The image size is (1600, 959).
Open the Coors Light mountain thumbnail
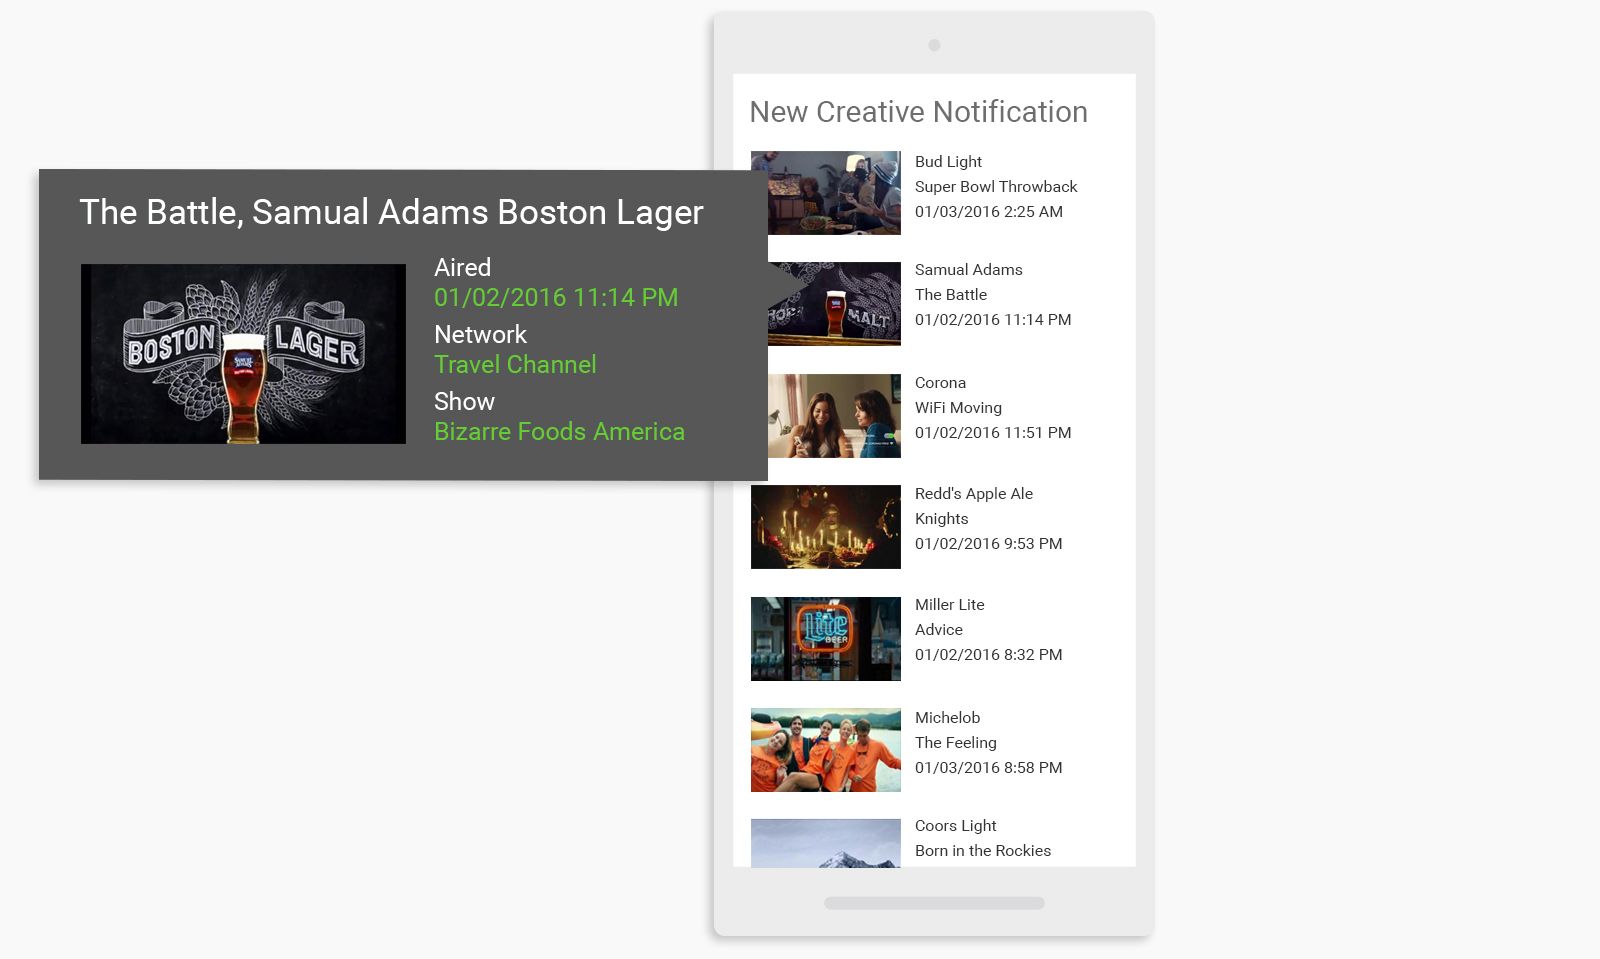[x=826, y=843]
